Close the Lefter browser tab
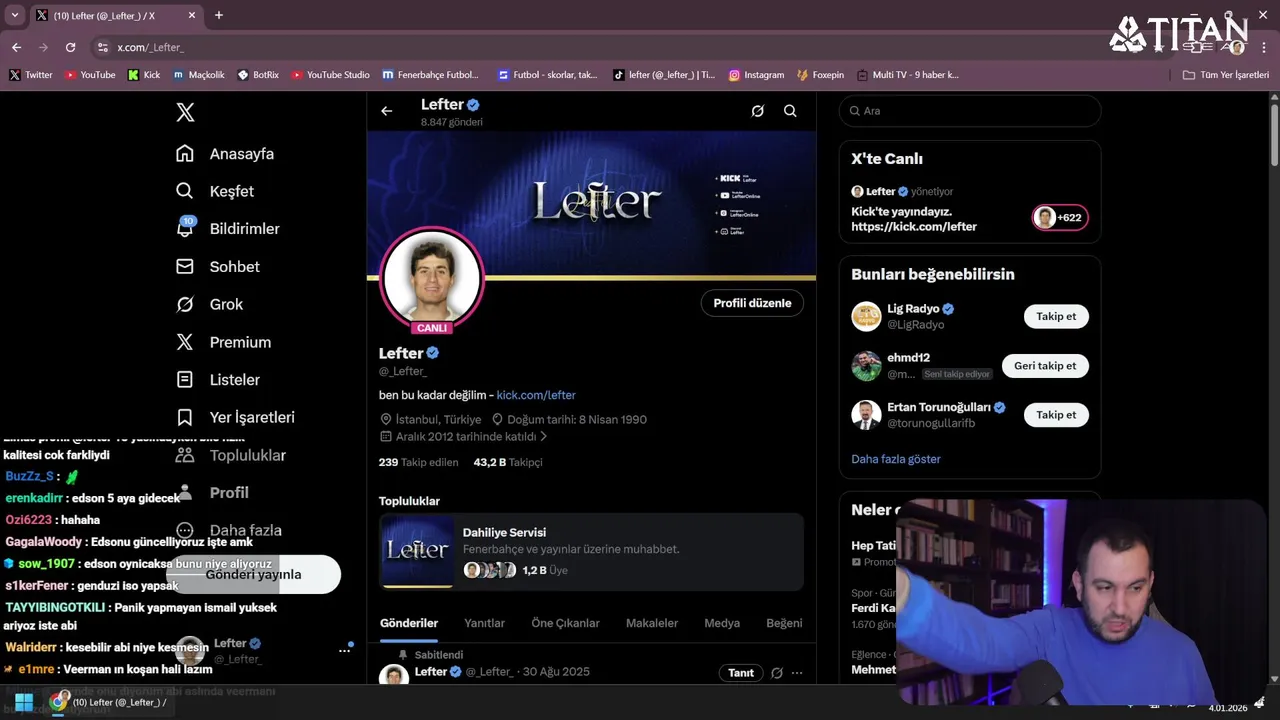This screenshot has height=720, width=1280. [x=192, y=15]
